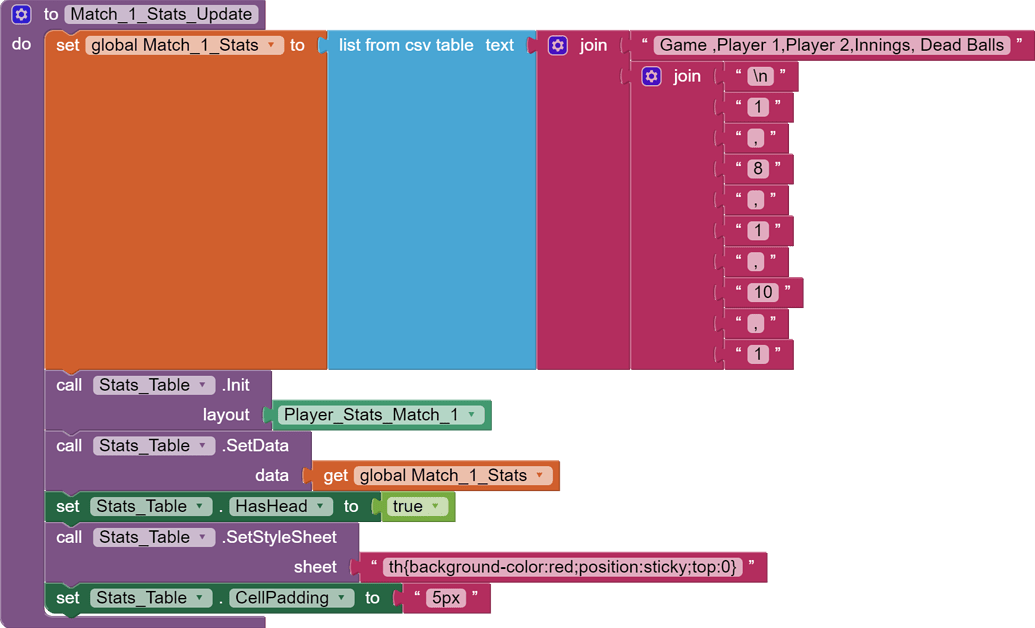Click the \n newline text string
This screenshot has width=1035, height=628.
click(760, 76)
